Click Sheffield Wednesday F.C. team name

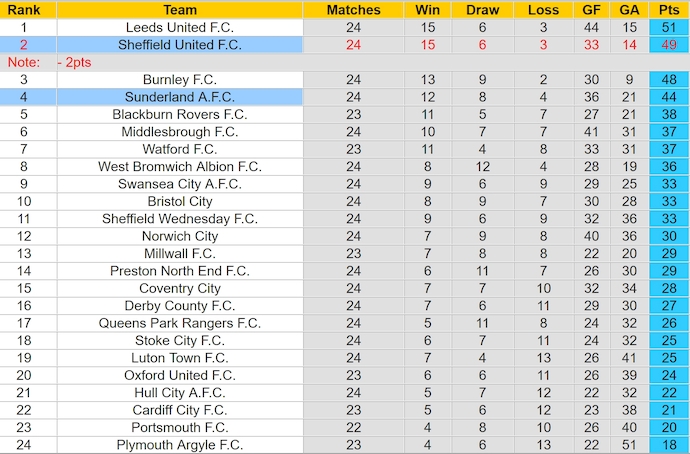pyautogui.click(x=180, y=219)
